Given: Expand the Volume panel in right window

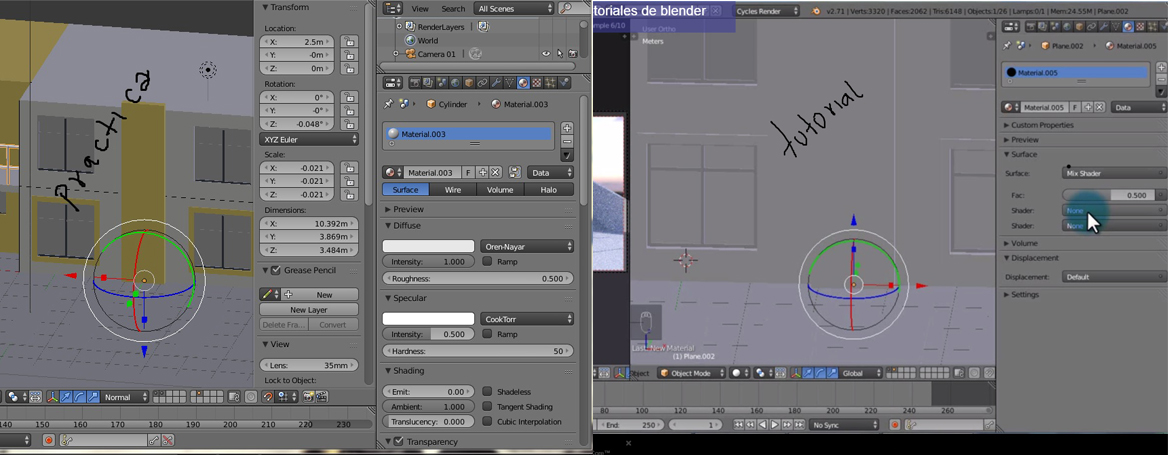Looking at the screenshot, I should 1021,243.
